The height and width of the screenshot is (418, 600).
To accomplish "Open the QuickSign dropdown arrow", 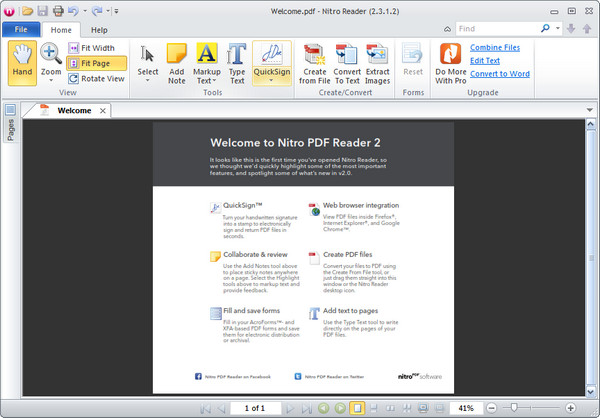I will (271, 81).
